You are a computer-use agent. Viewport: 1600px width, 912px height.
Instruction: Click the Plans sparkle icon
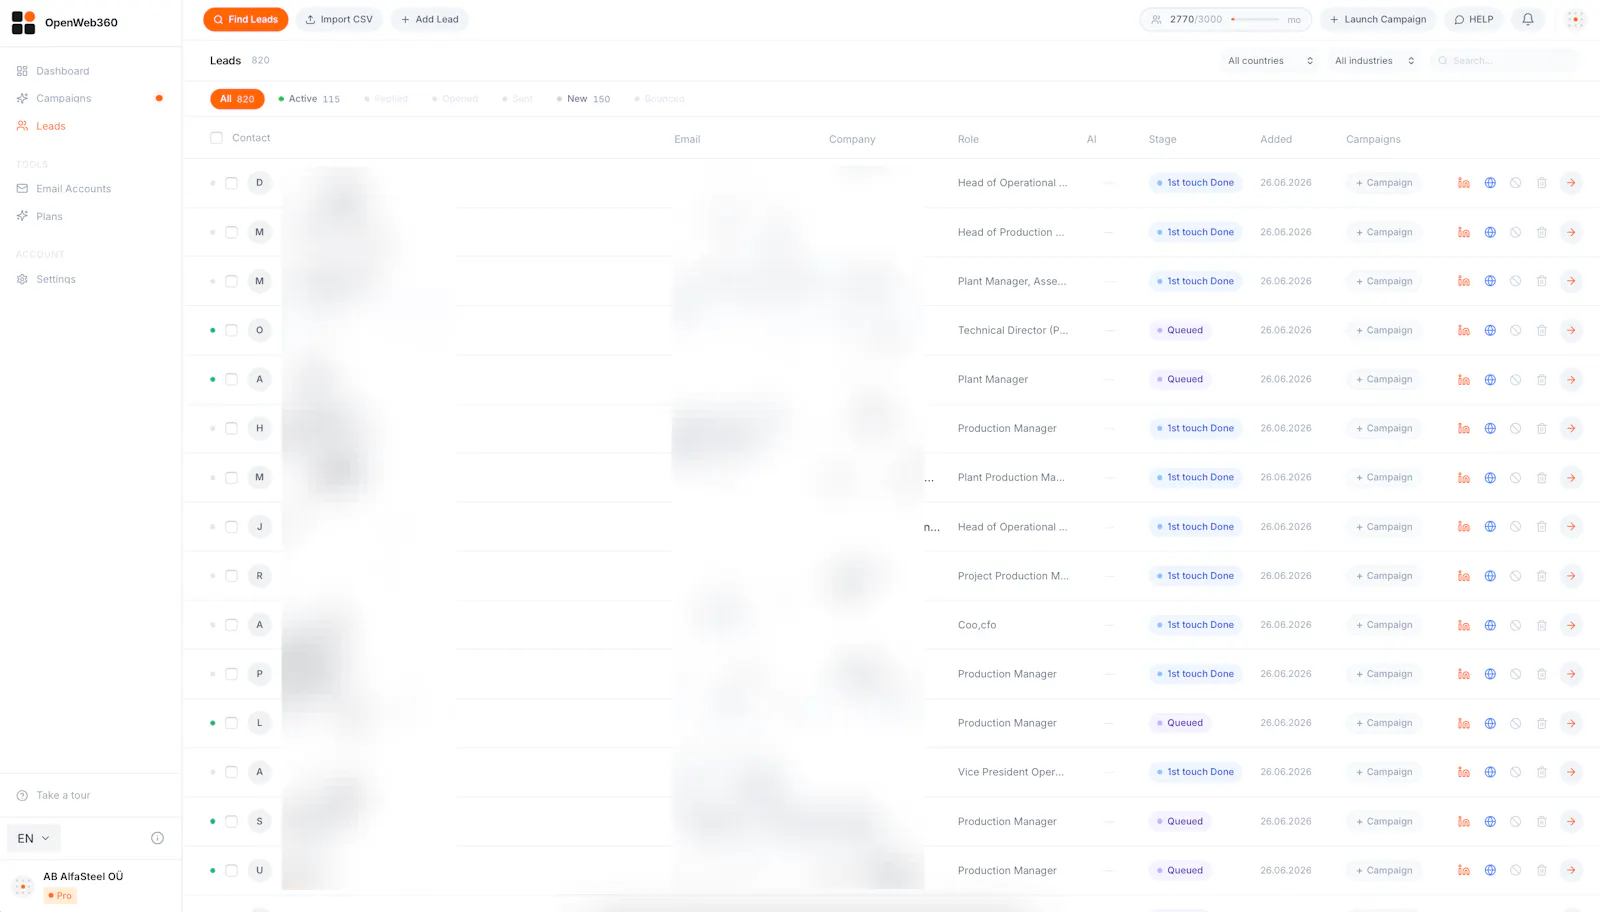tap(22, 216)
